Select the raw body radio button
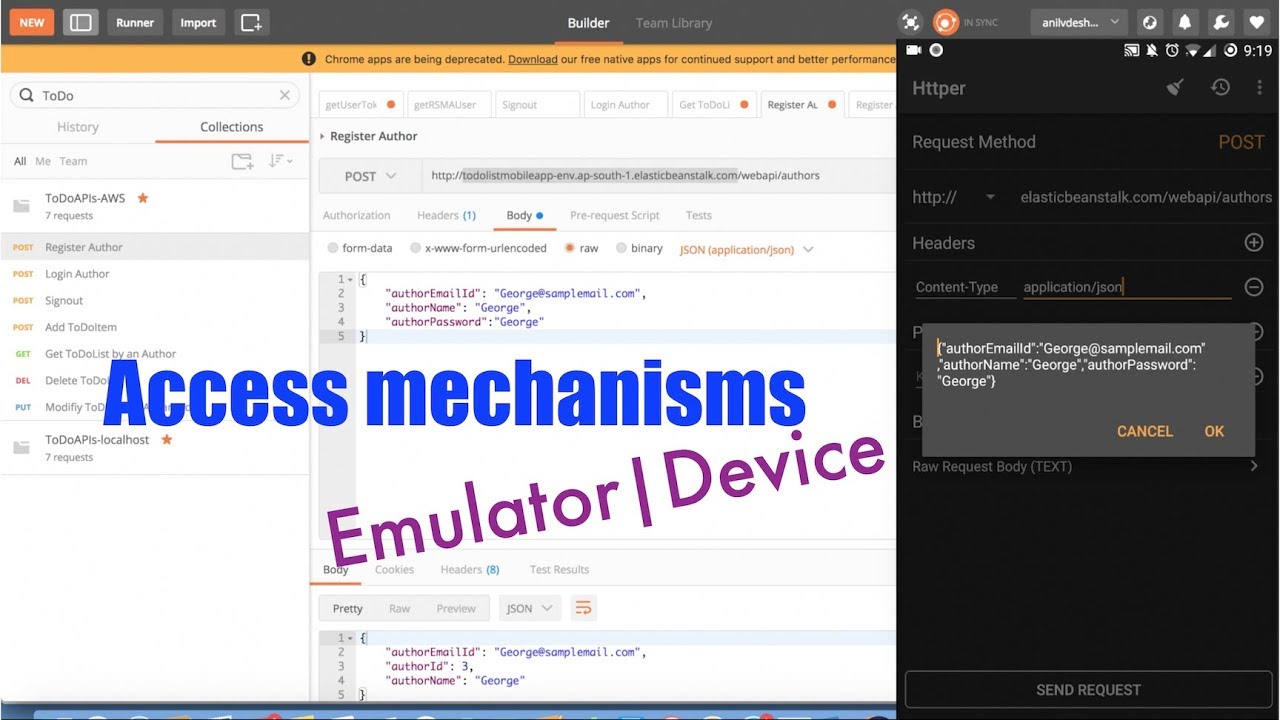 (570, 248)
